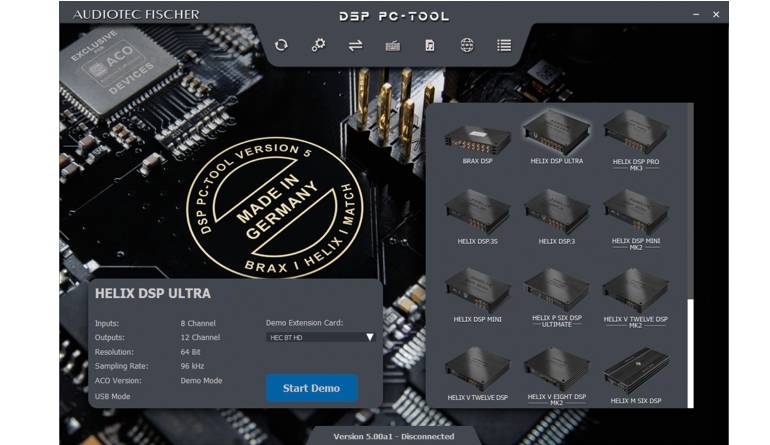Click the music note file icon

click(x=430, y=46)
